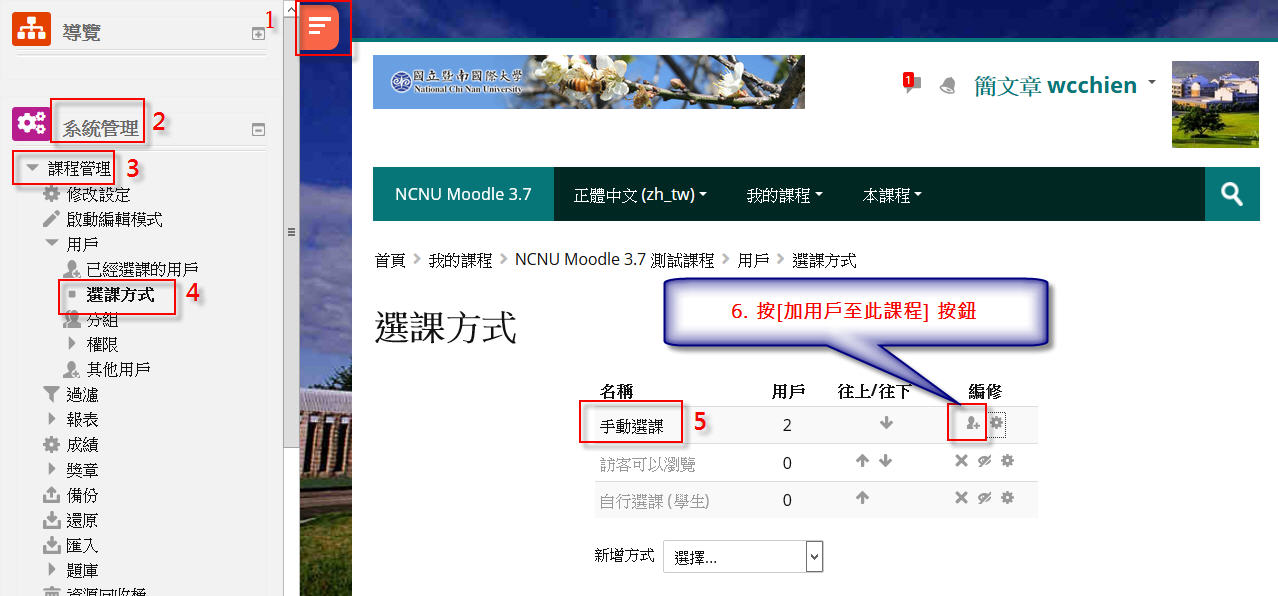Click the notification bell icon
Image resolution: width=1278 pixels, height=596 pixels.
(947, 86)
